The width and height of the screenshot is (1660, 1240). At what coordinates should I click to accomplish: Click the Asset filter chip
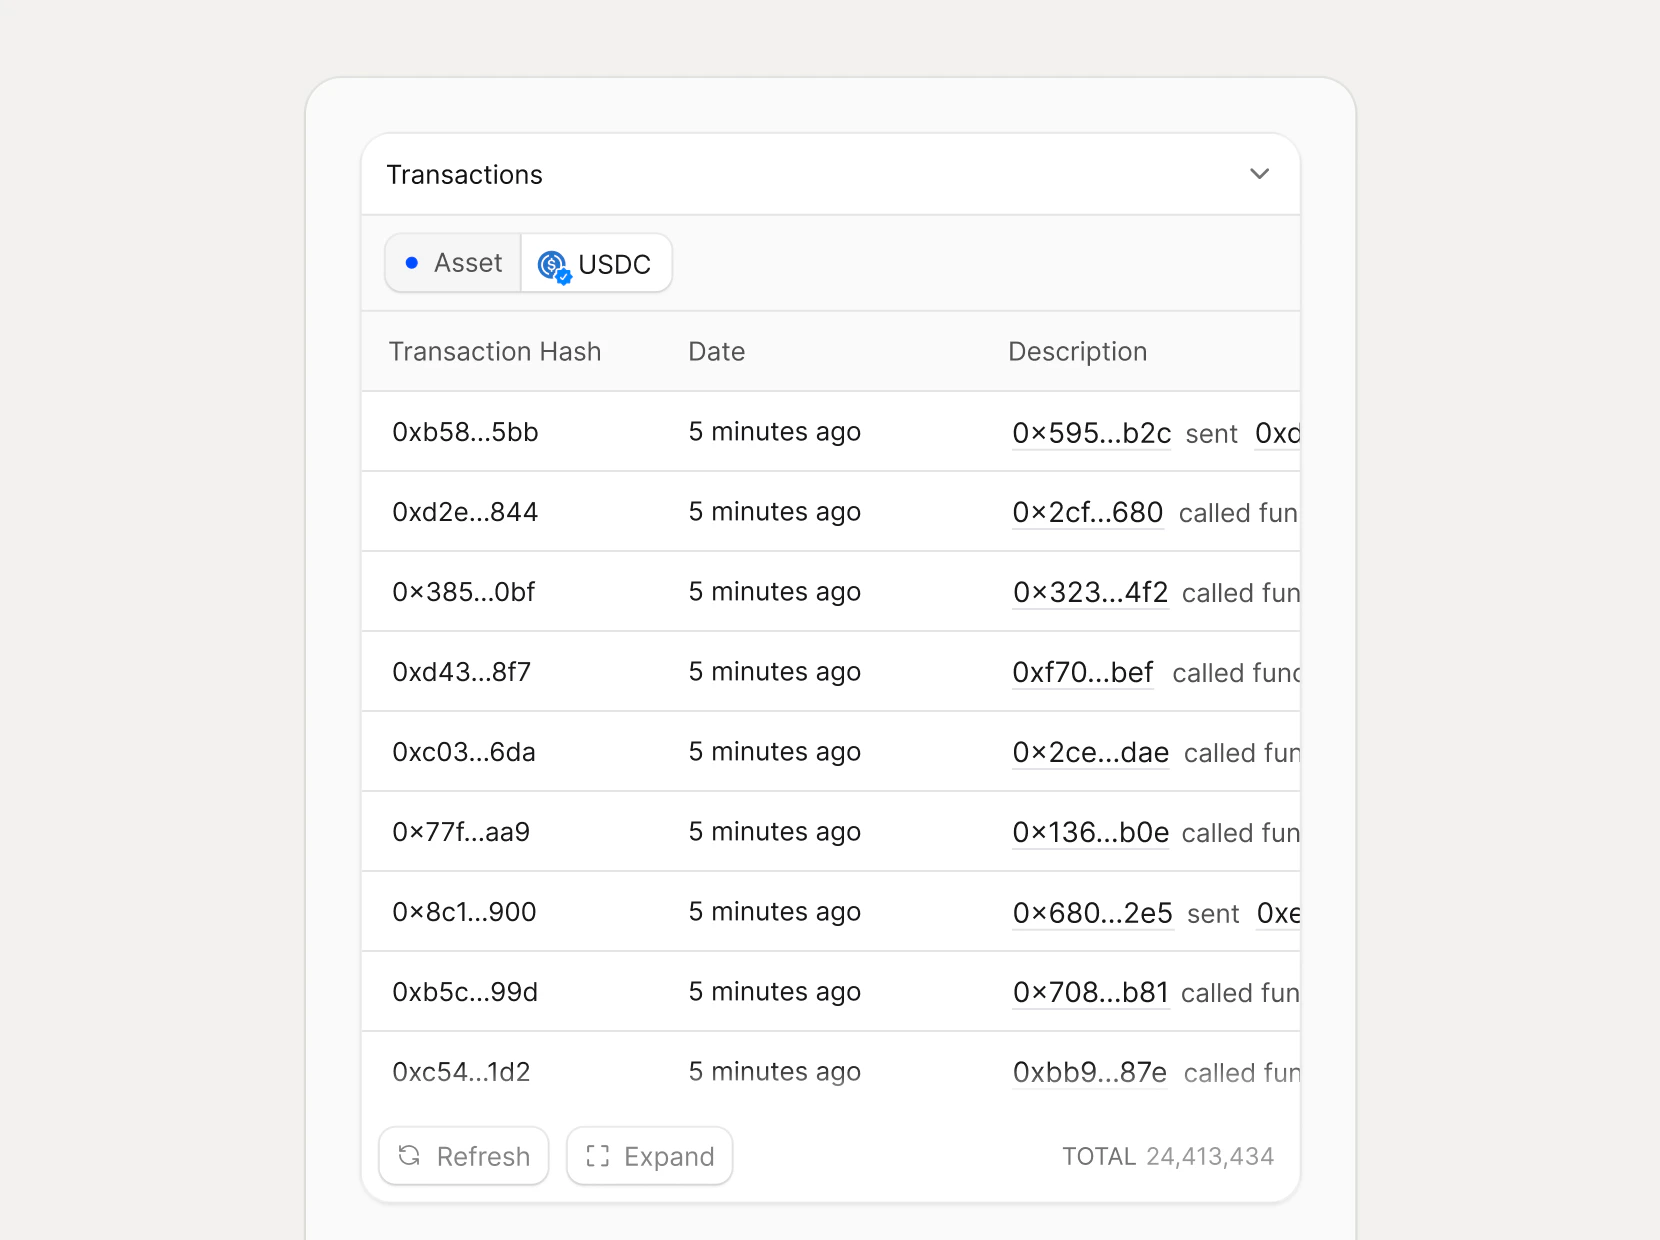(452, 263)
